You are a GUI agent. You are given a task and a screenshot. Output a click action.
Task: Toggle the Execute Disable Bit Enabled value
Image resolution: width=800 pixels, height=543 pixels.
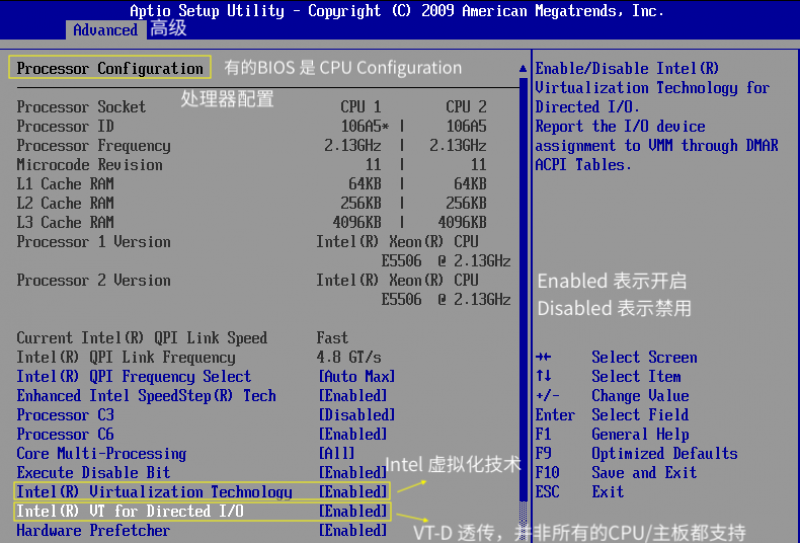(x=352, y=472)
